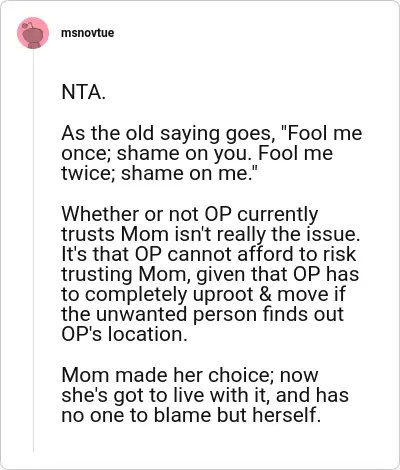Click the line 'the unwanted person finds out'
The height and width of the screenshot is (470, 400).
(202, 314)
